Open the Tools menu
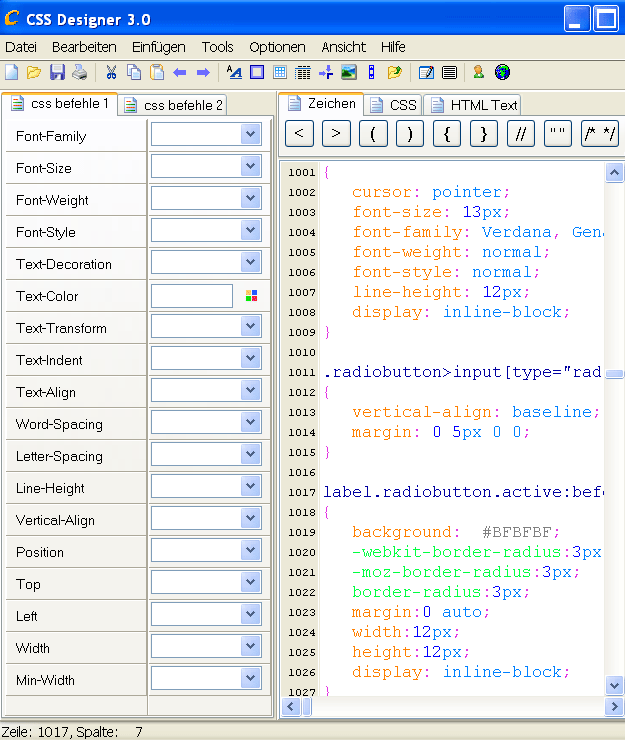The image size is (625, 740). 217,47
